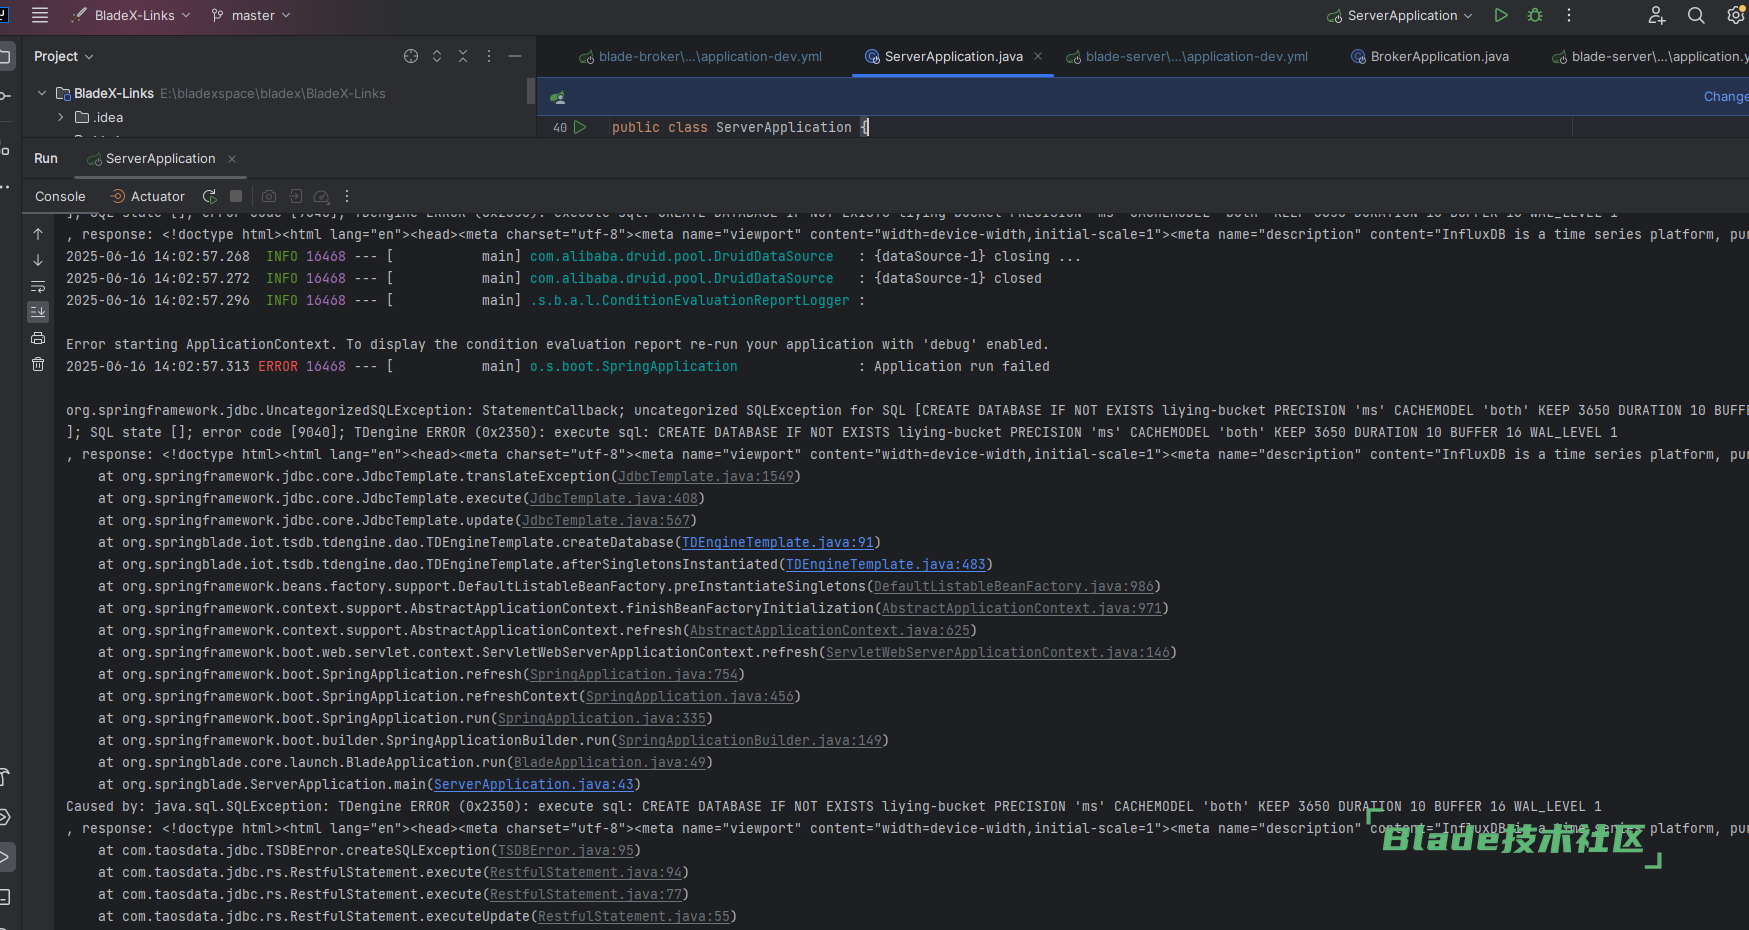Start debugging with the bug icon
This screenshot has height=930, width=1749.
tap(1535, 15)
